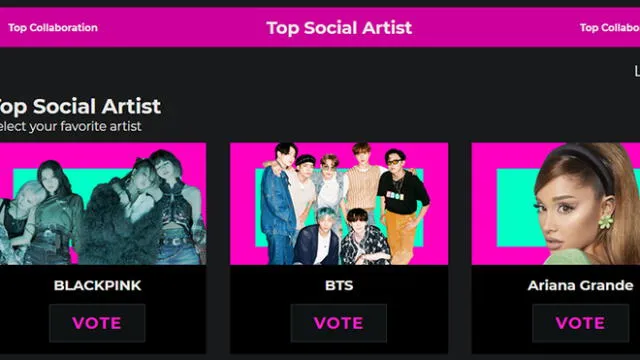Click the cut-off 'L' text at right edge
Image resolution: width=640 pixels, height=360 pixels.
637,71
